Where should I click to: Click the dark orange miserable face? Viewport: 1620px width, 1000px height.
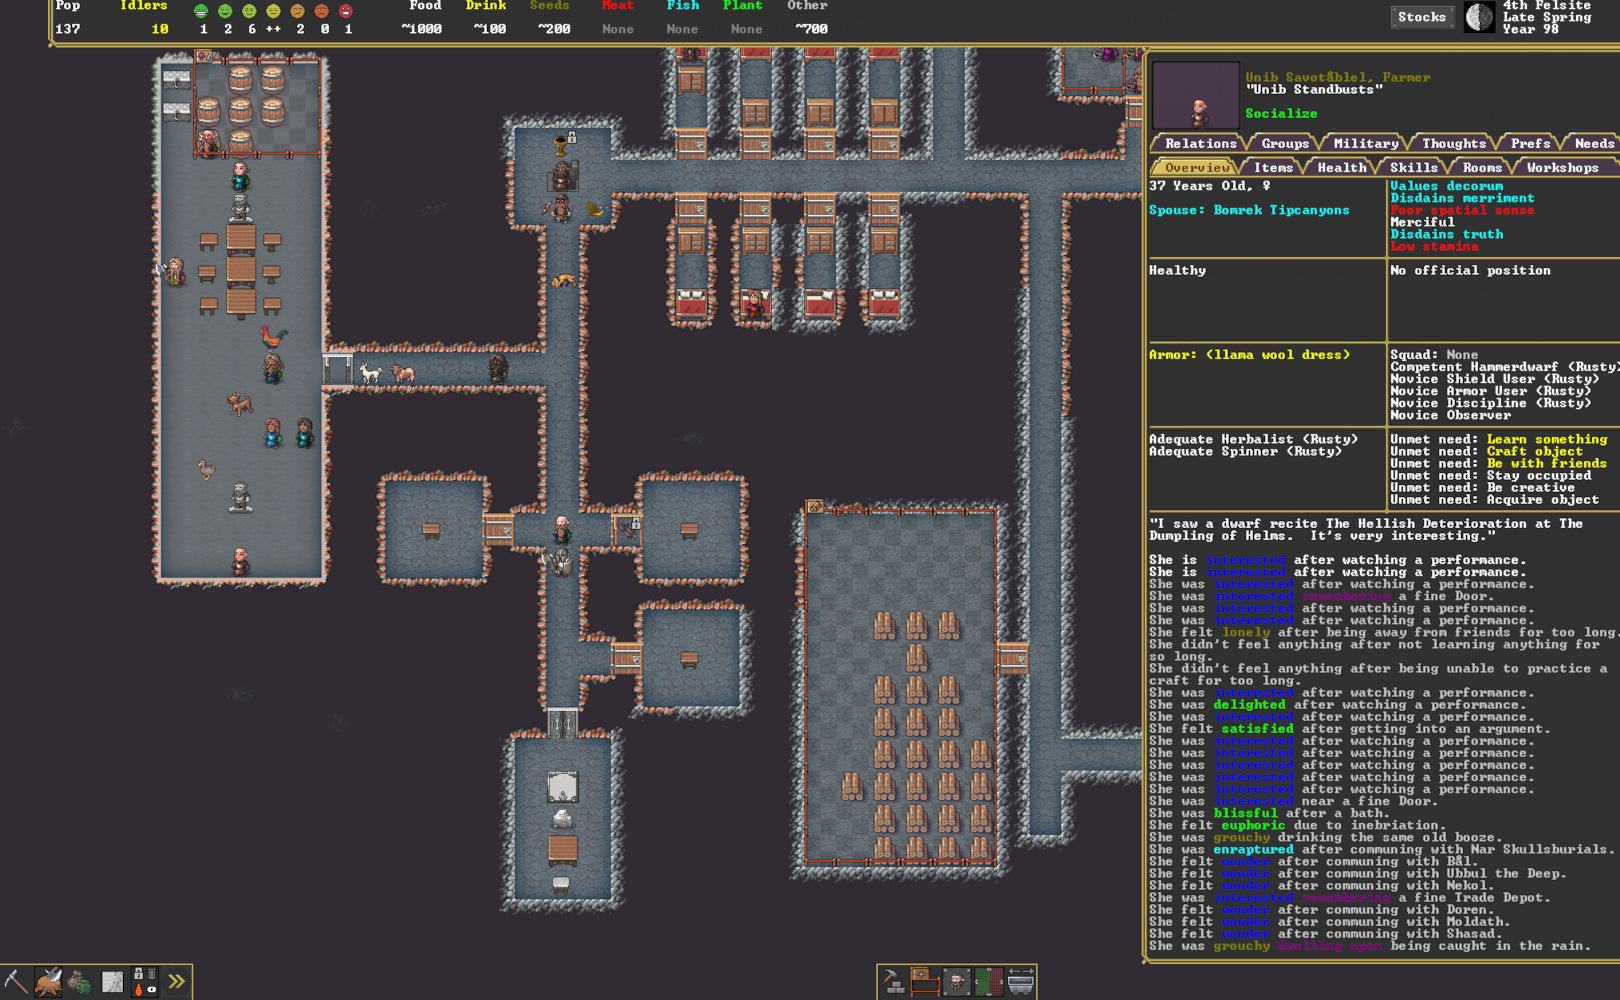point(321,11)
